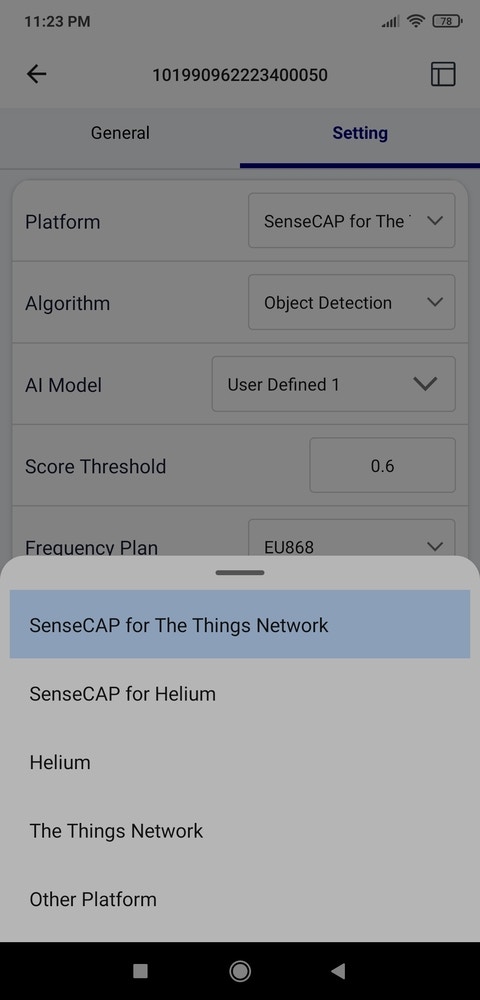
Task: Select Other Platform option
Action: click(240, 899)
